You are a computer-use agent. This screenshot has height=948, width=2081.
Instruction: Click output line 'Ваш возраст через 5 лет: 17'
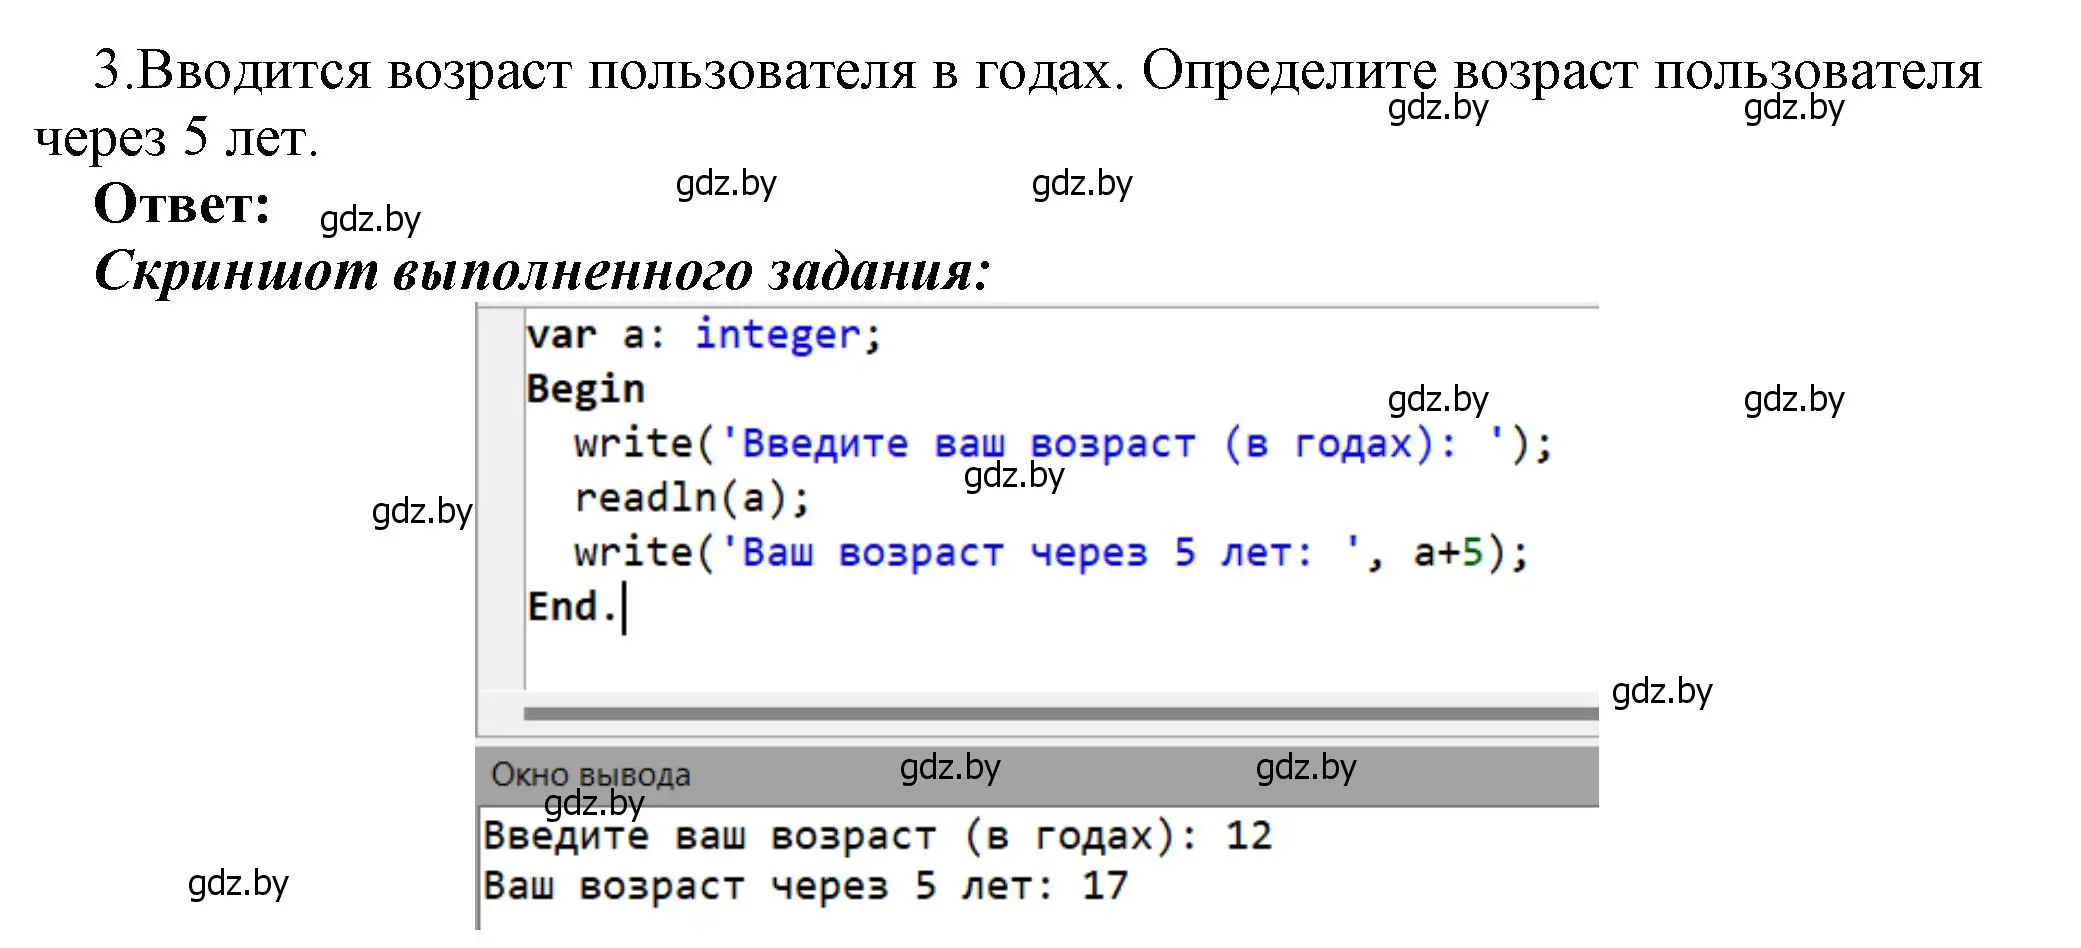[805, 885]
